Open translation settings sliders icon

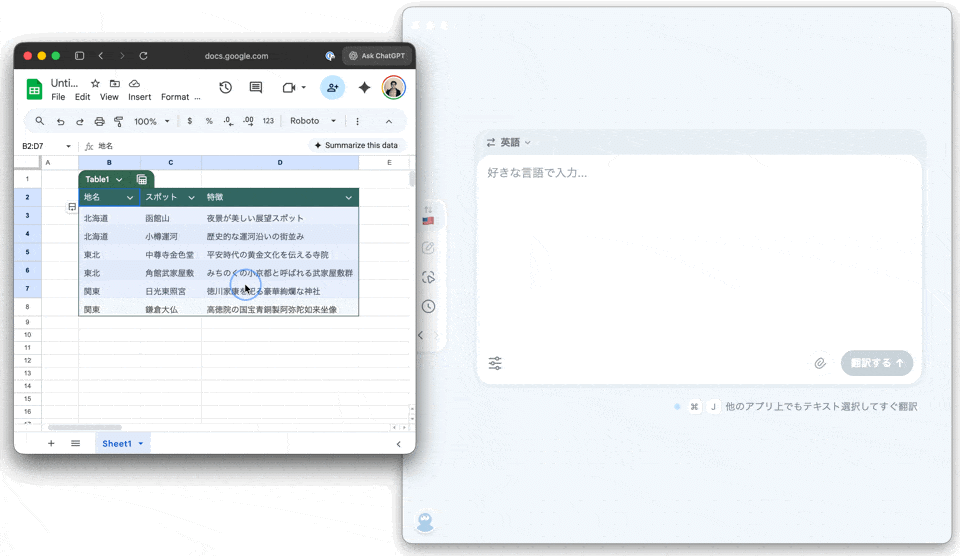coord(495,363)
